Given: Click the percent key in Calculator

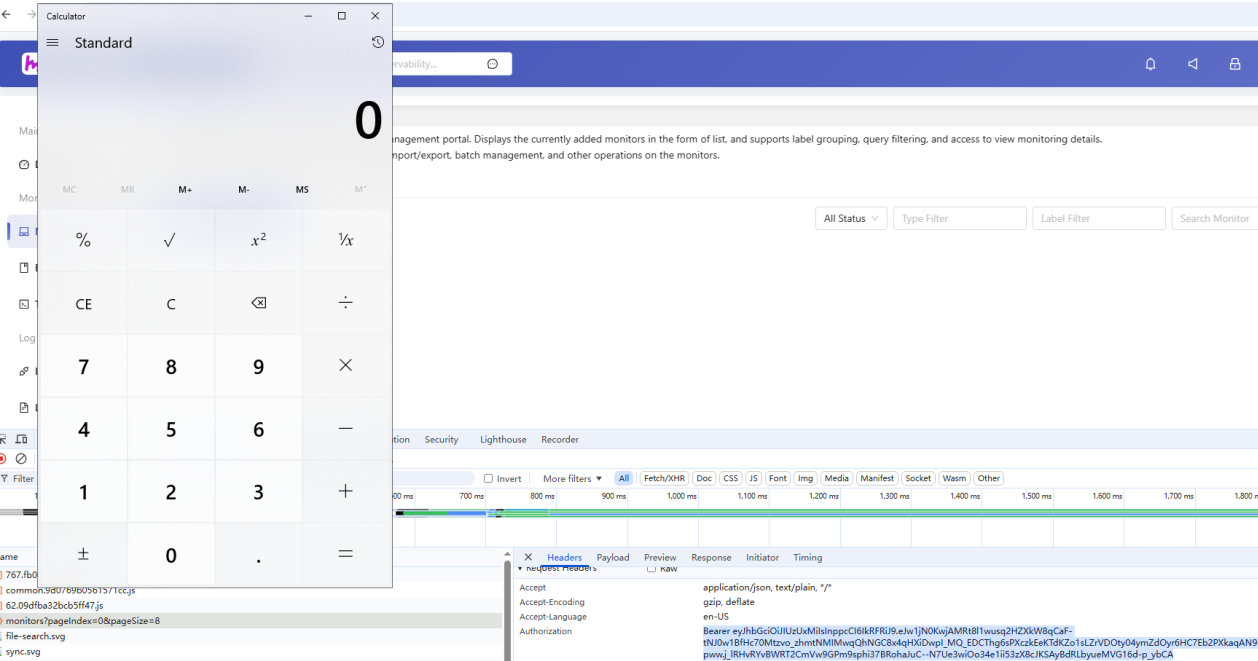Looking at the screenshot, I should 83,240.
